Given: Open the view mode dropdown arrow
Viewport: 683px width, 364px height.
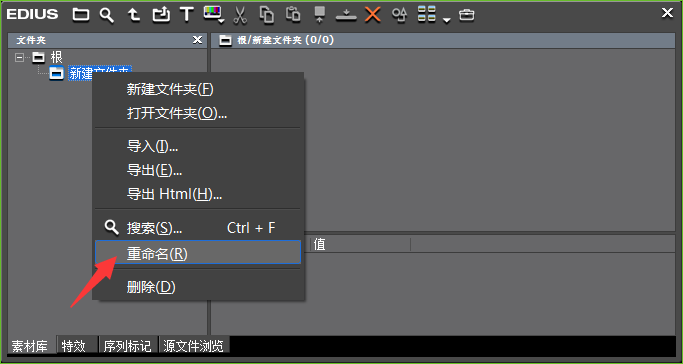Looking at the screenshot, I should click(446, 20).
